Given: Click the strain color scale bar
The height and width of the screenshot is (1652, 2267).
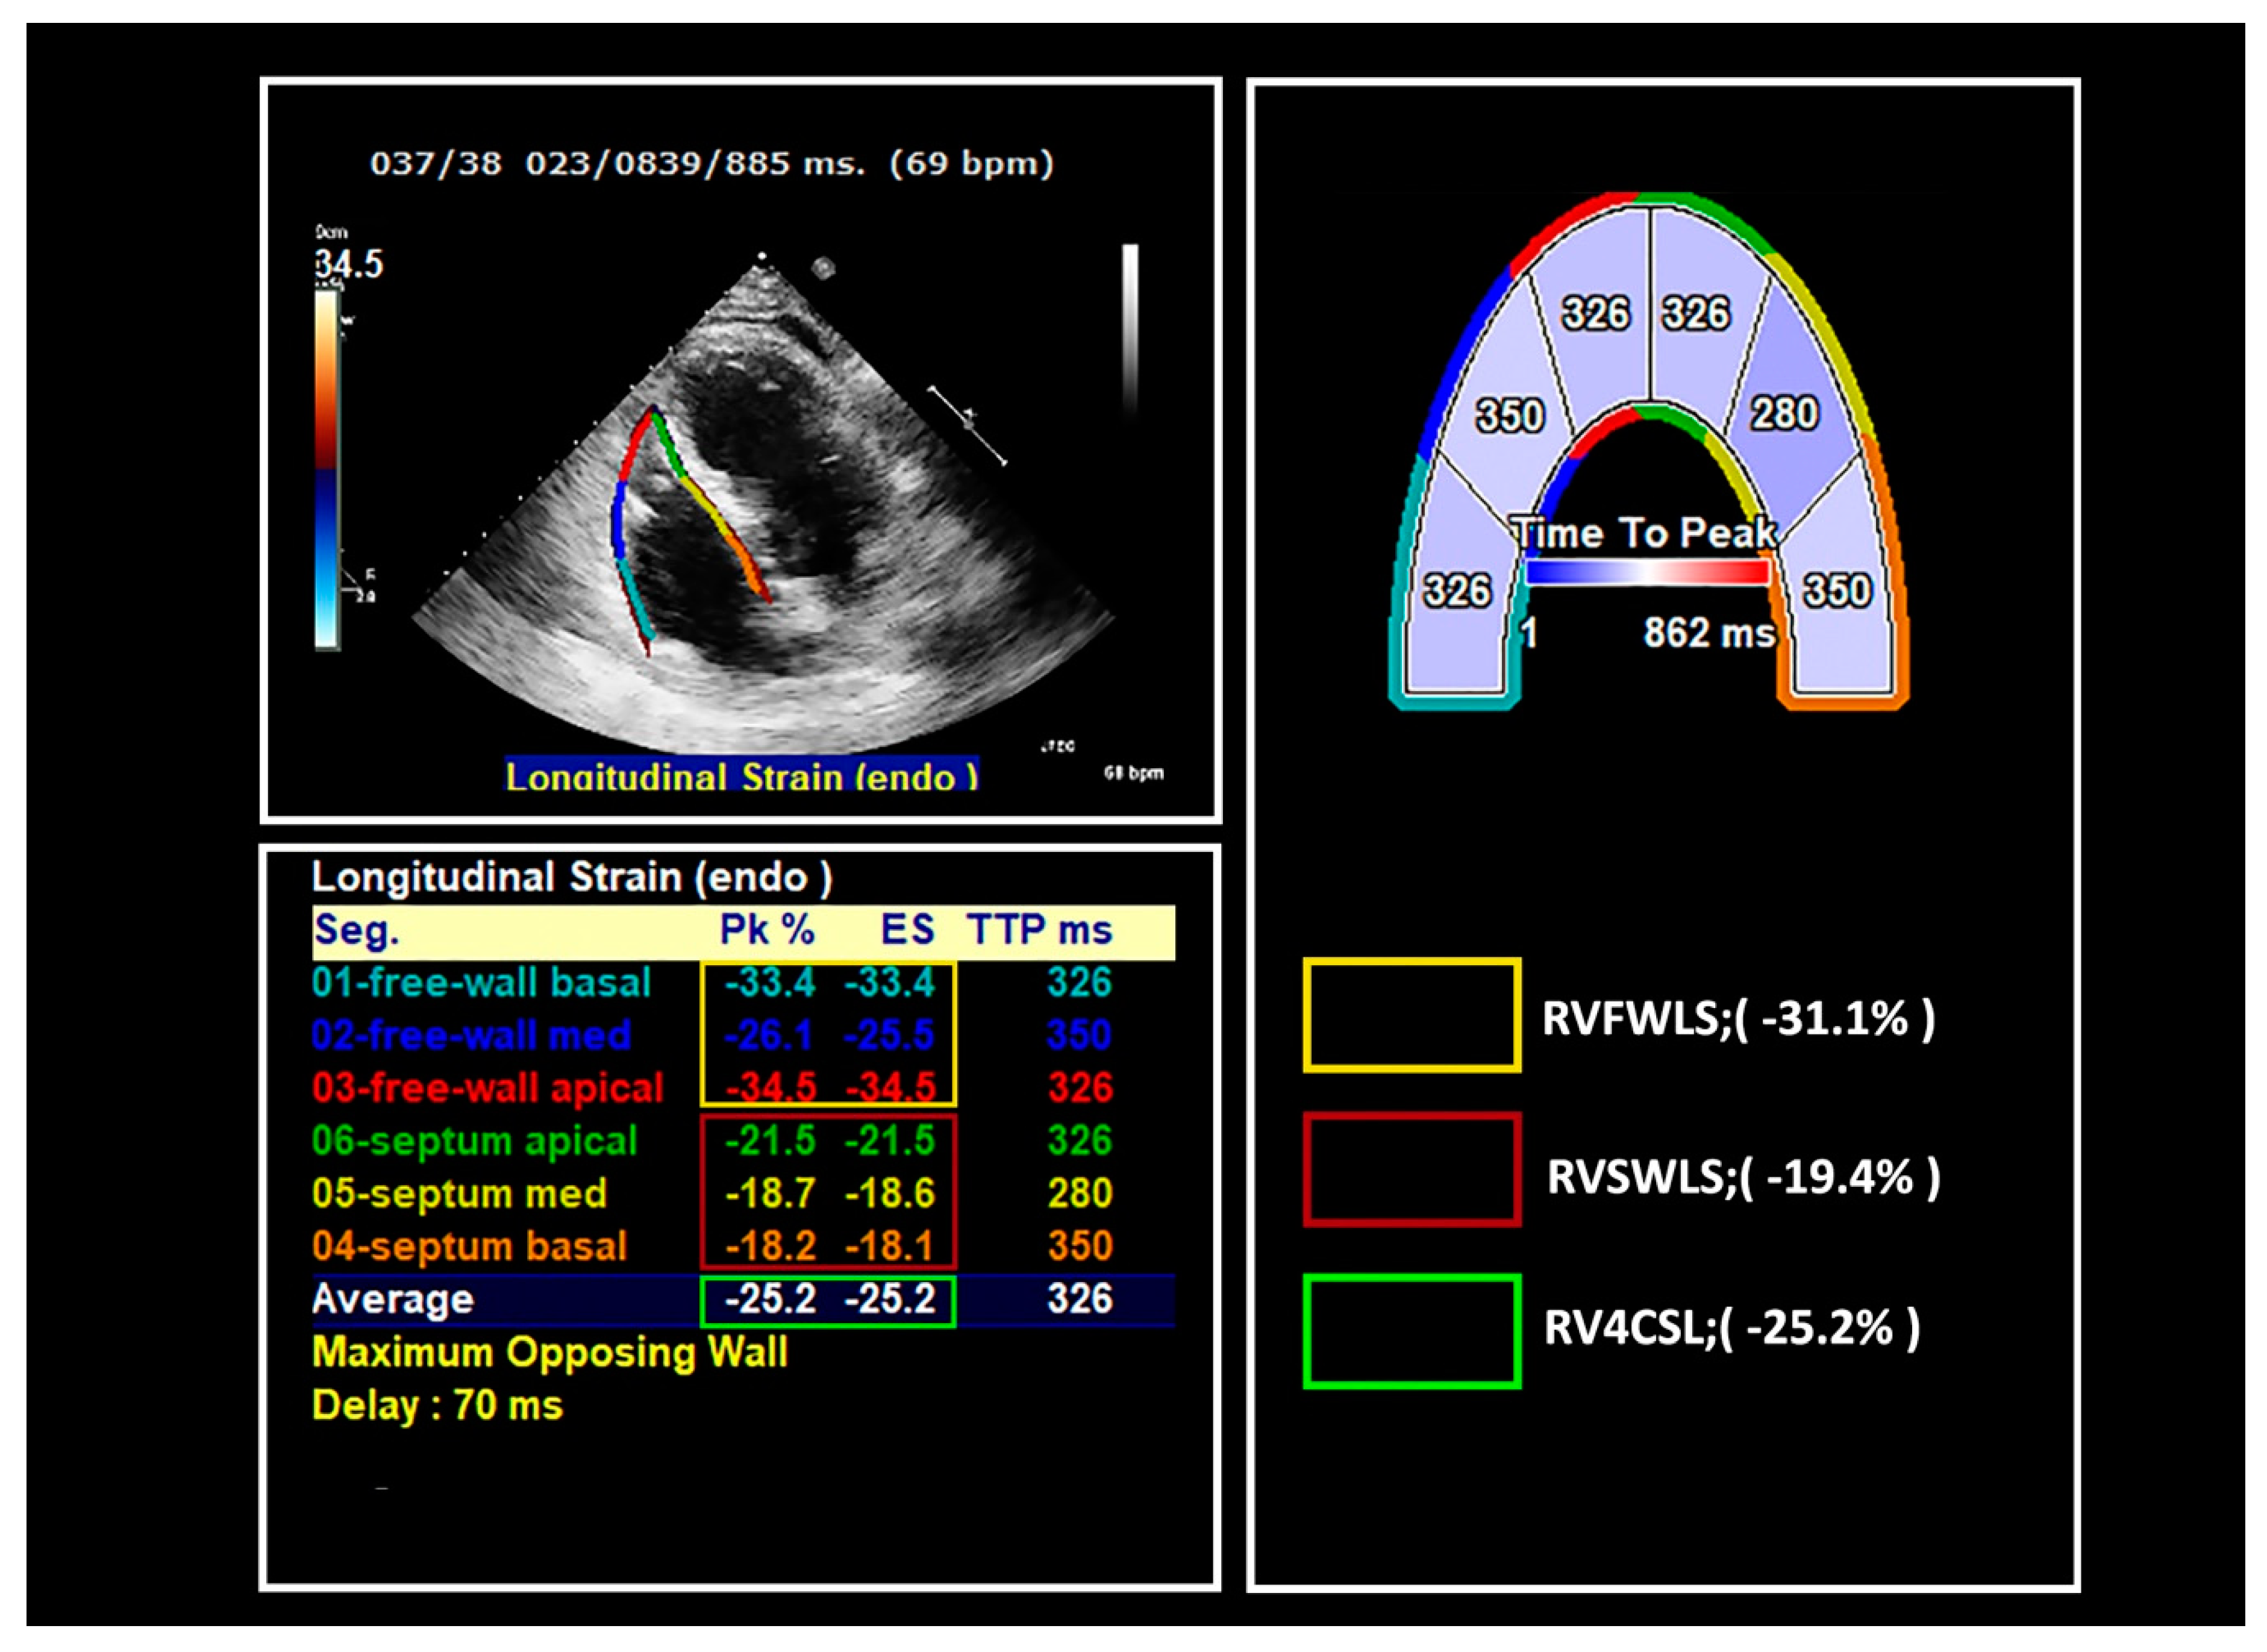Looking at the screenshot, I should click(327, 470).
